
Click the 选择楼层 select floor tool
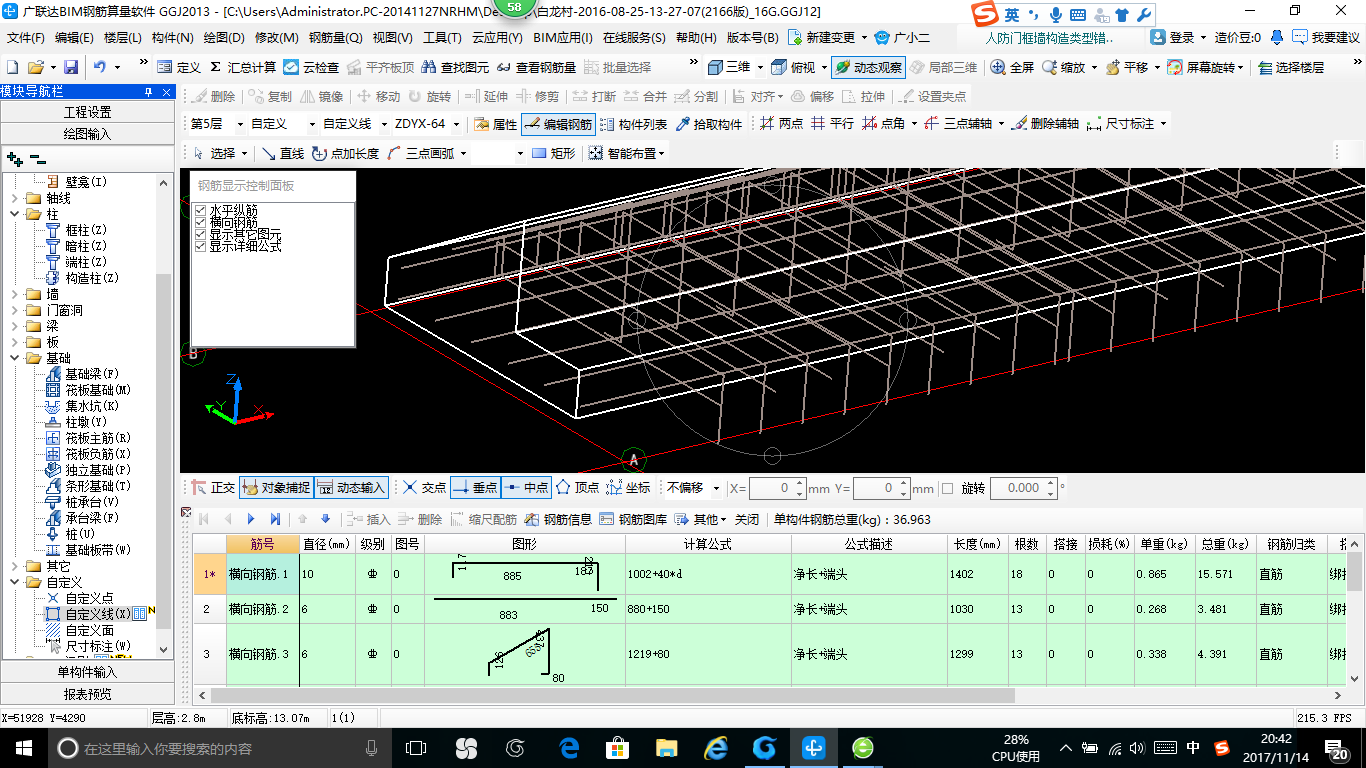pyautogui.click(x=1291, y=67)
